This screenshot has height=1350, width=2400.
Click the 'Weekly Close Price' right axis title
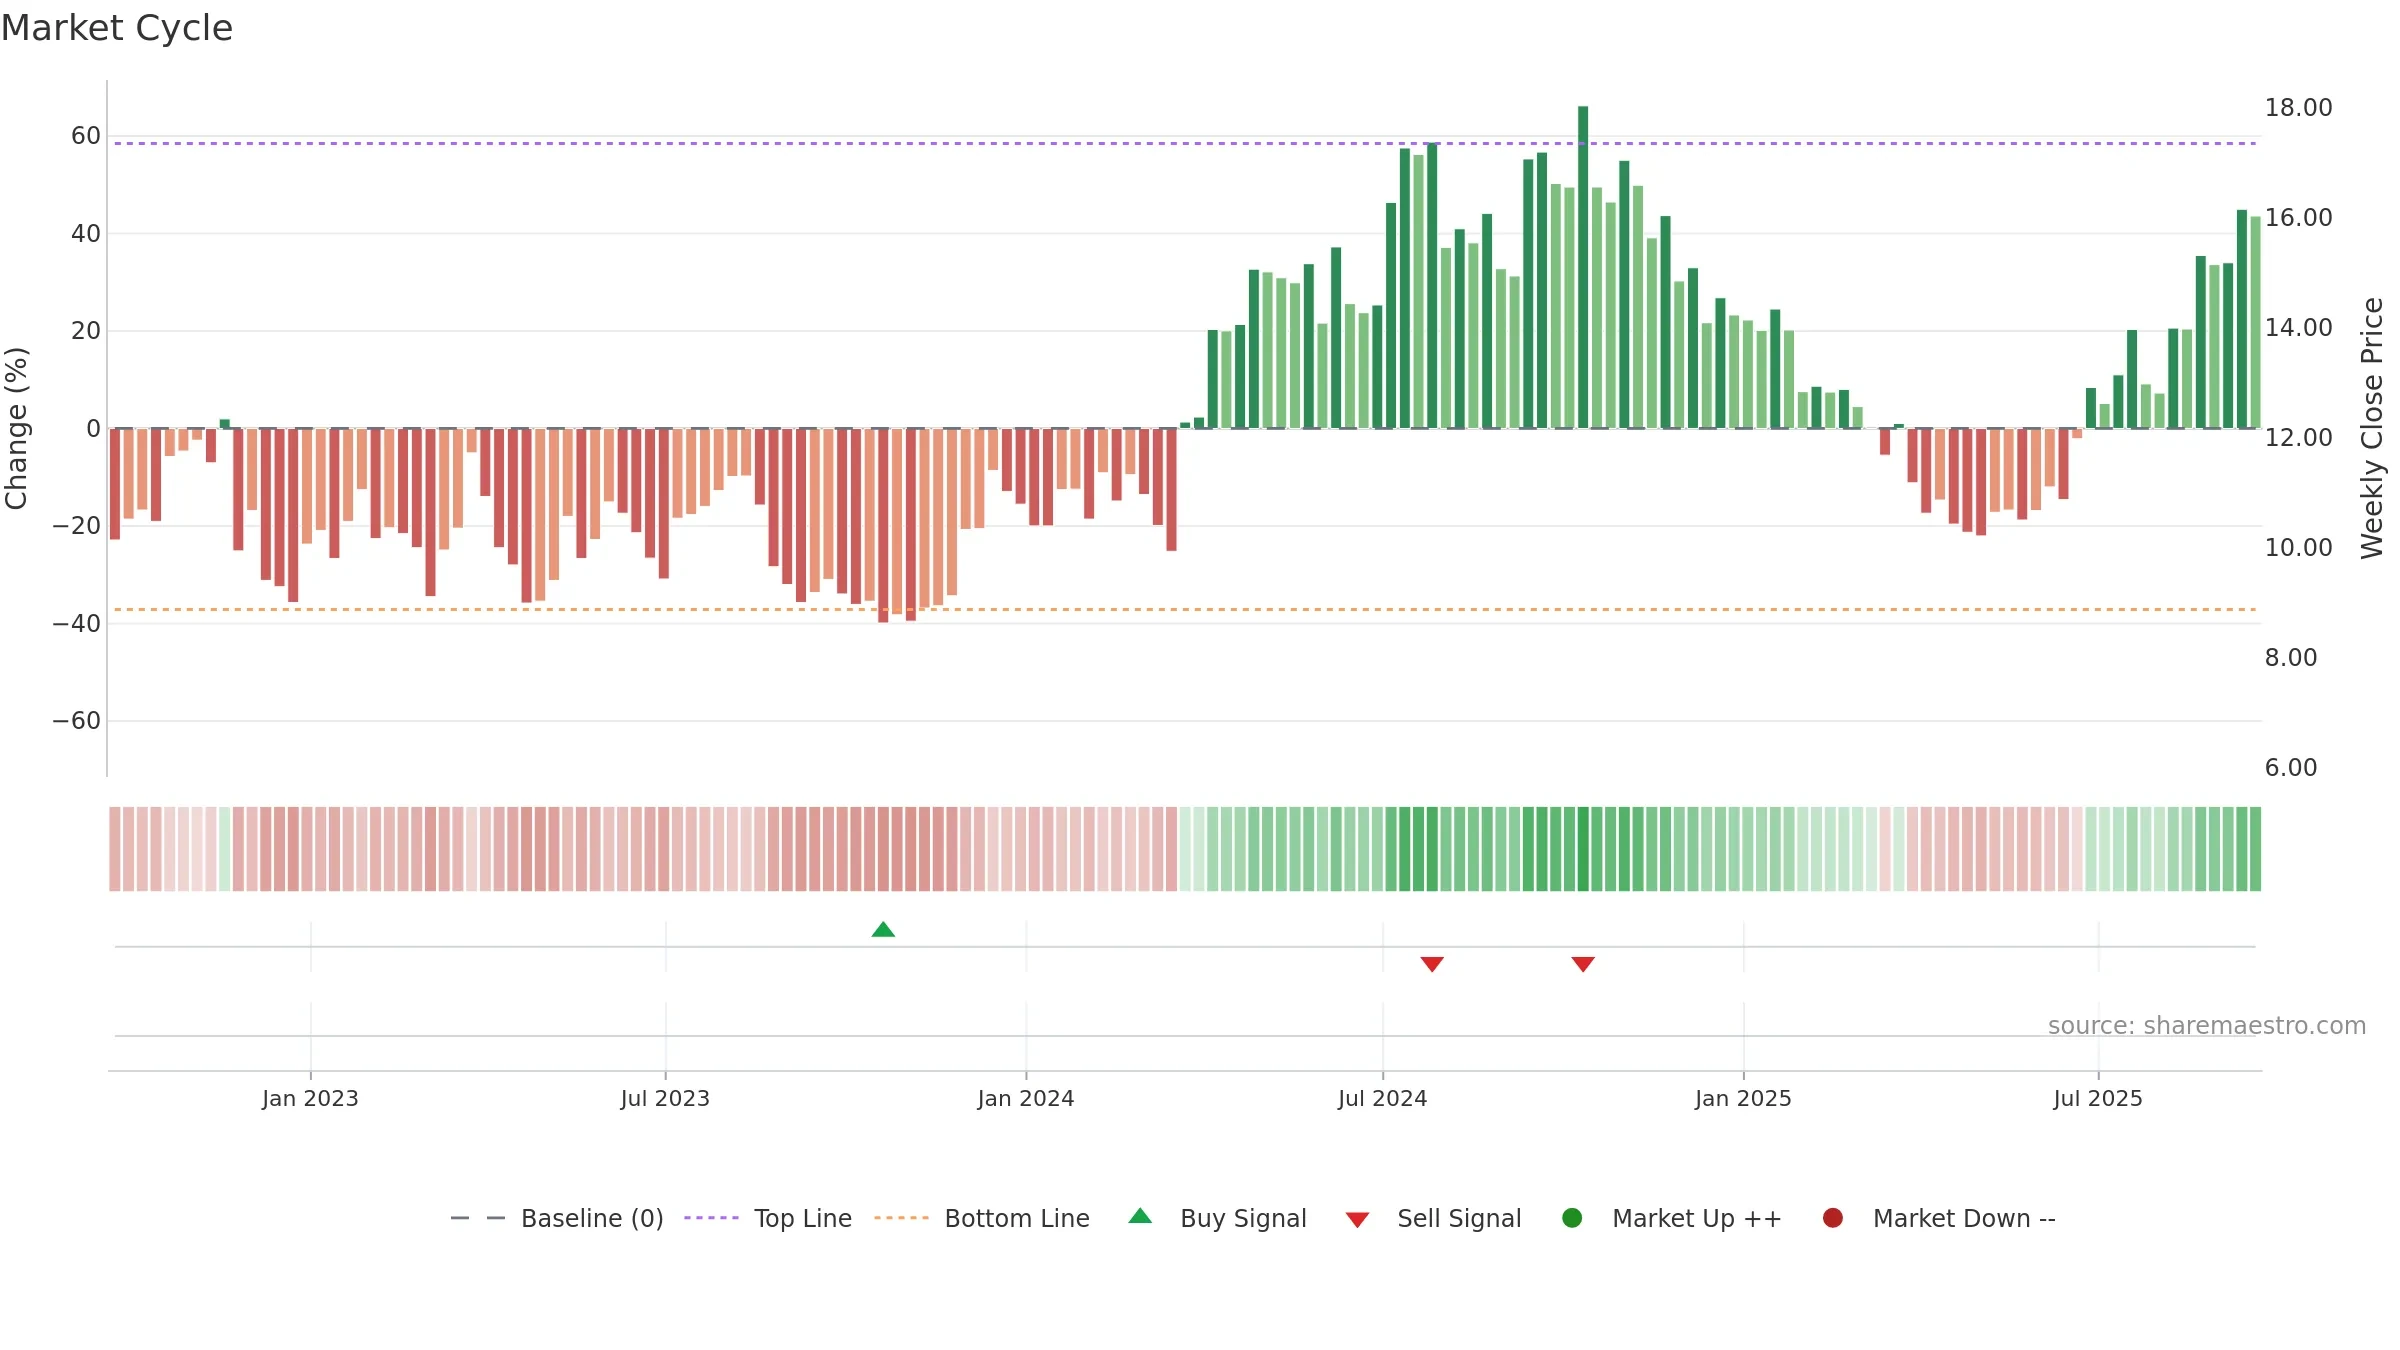2372,428
